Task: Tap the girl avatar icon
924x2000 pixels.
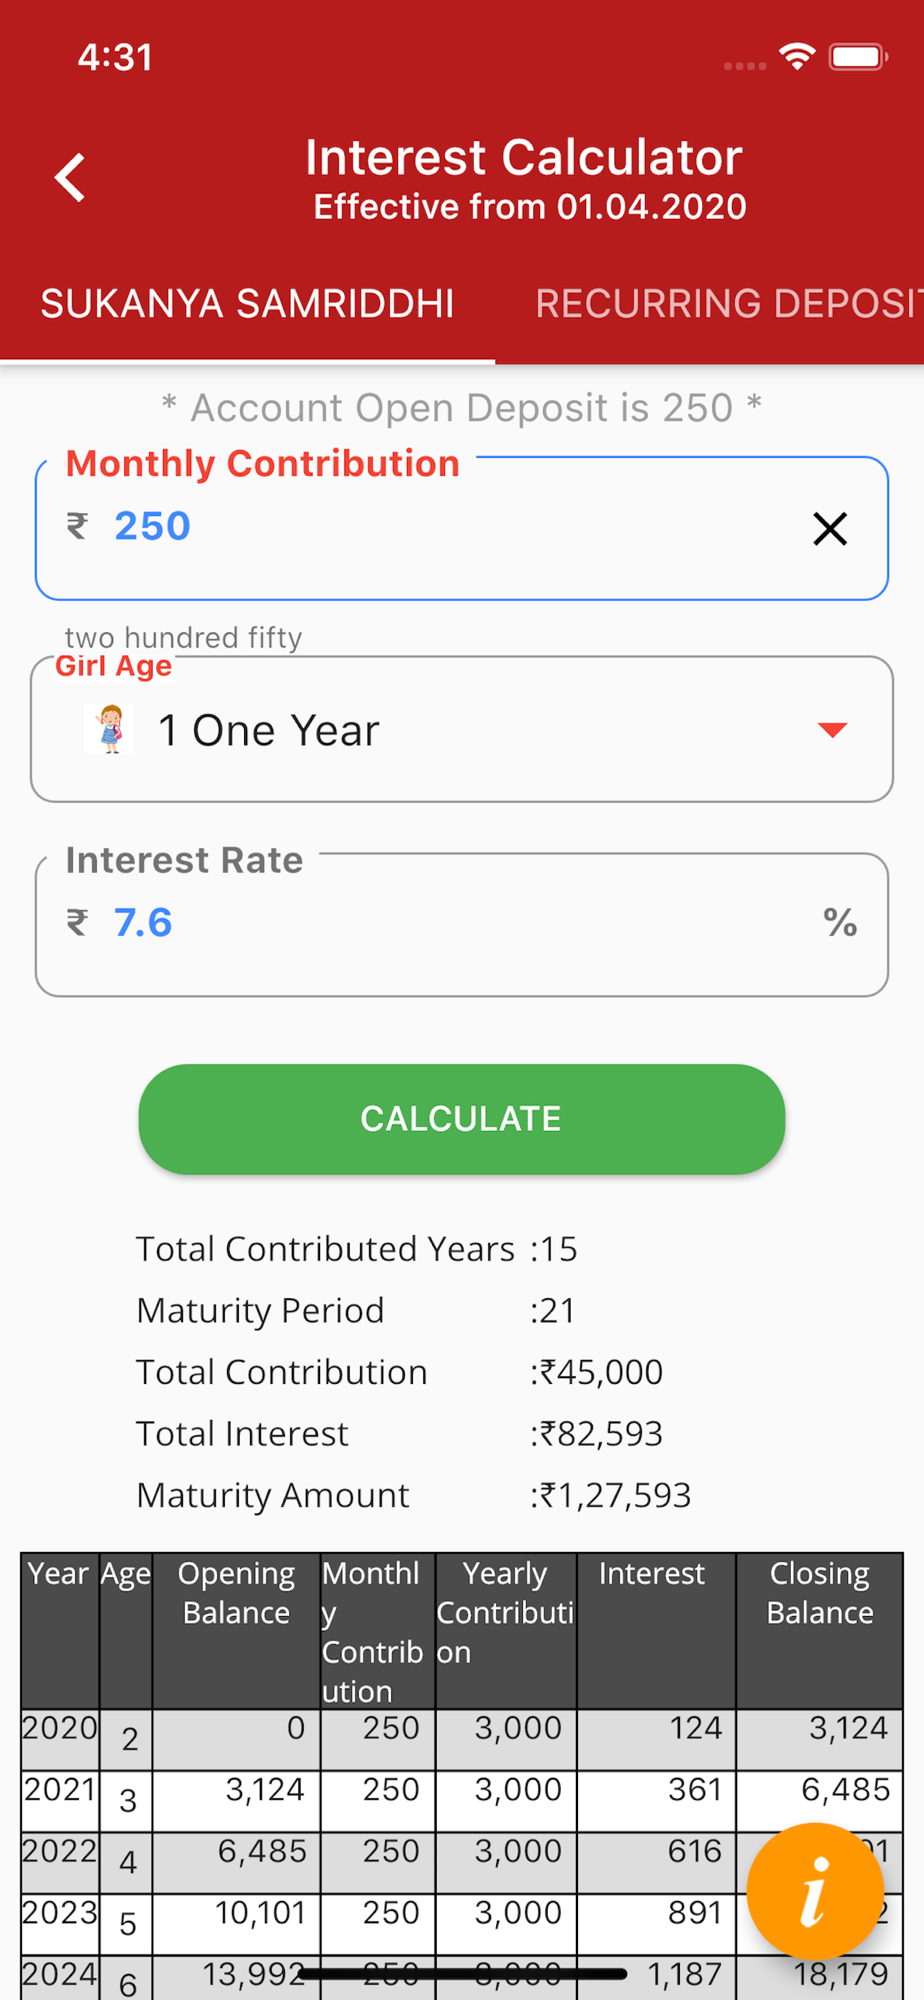Action: (110, 729)
